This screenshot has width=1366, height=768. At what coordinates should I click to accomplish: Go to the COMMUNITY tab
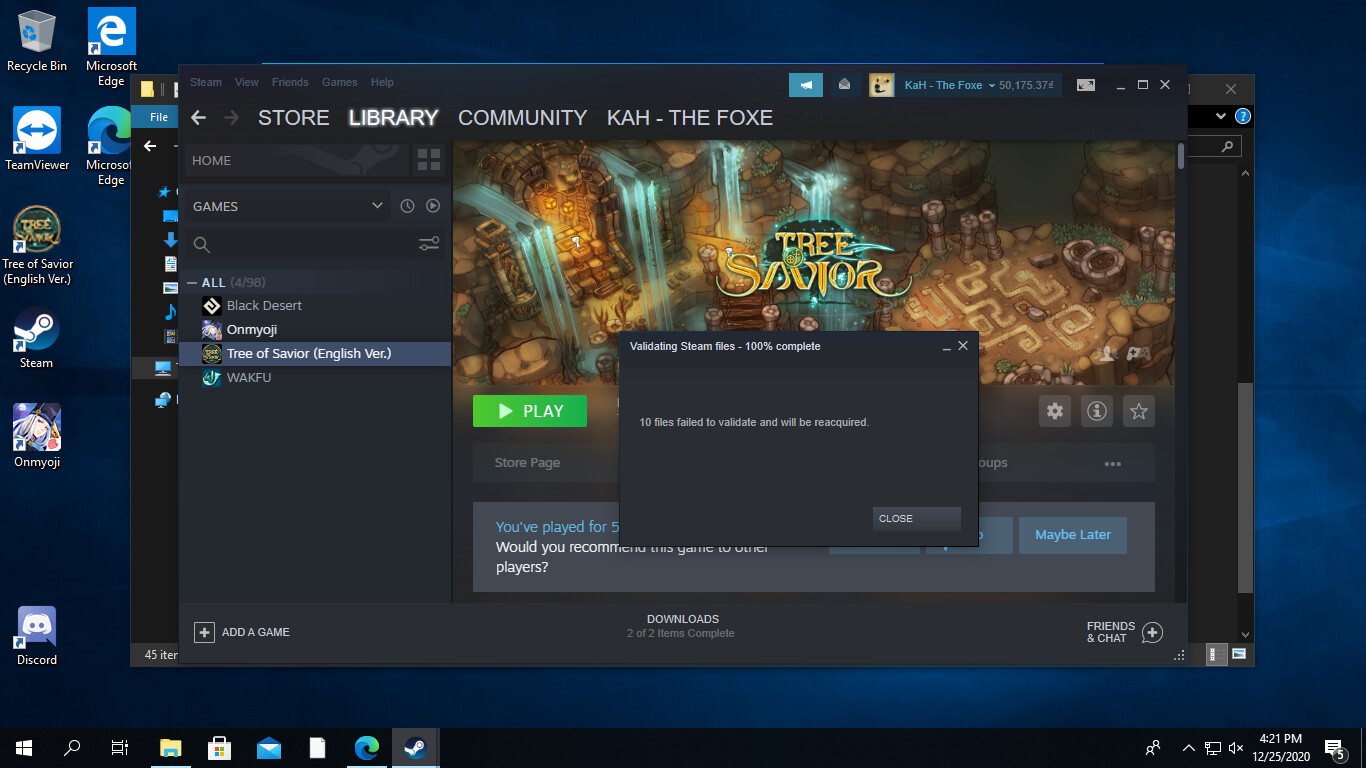click(522, 118)
